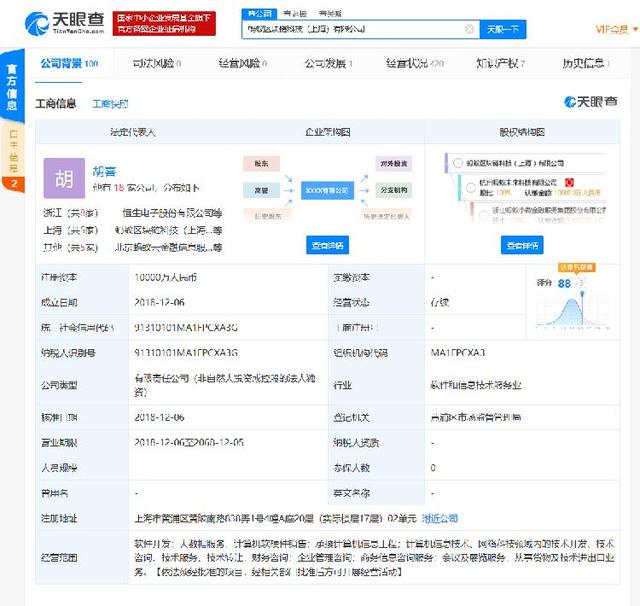Image resolution: width=640 pixels, height=606 pixels.
Task: Open legal representative 胡喜's profile link
Action: [x=104, y=171]
